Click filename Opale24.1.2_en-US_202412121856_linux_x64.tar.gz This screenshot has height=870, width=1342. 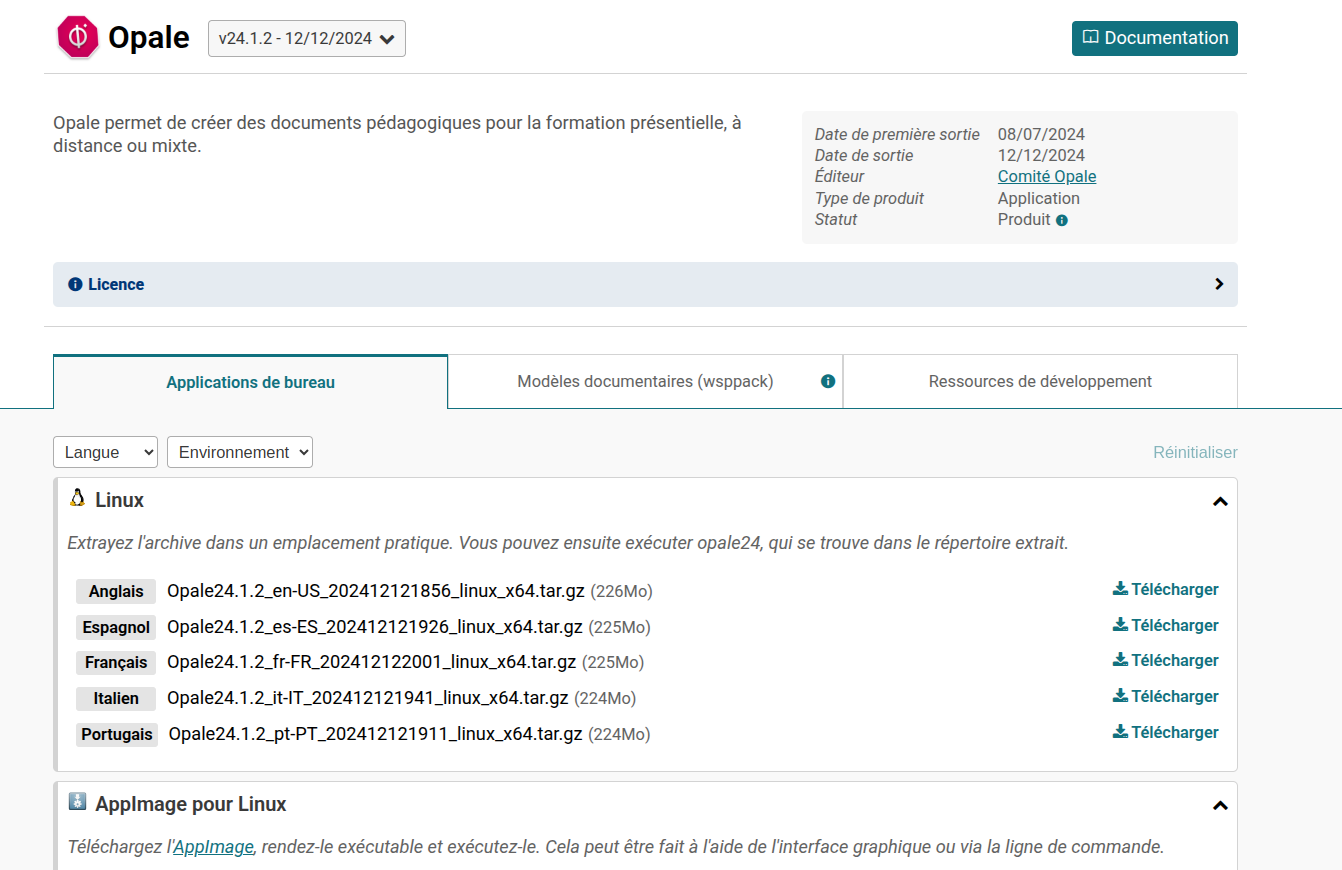click(x=376, y=591)
